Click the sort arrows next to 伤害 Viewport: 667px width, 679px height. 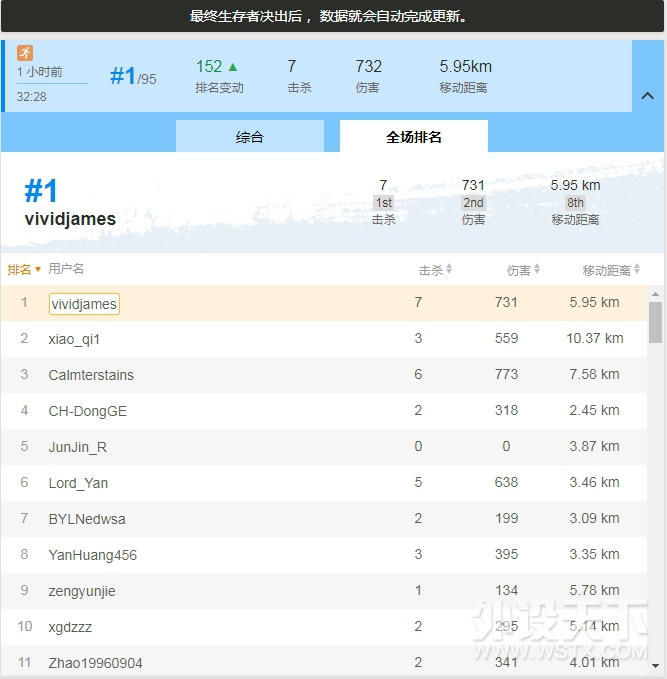click(537, 270)
